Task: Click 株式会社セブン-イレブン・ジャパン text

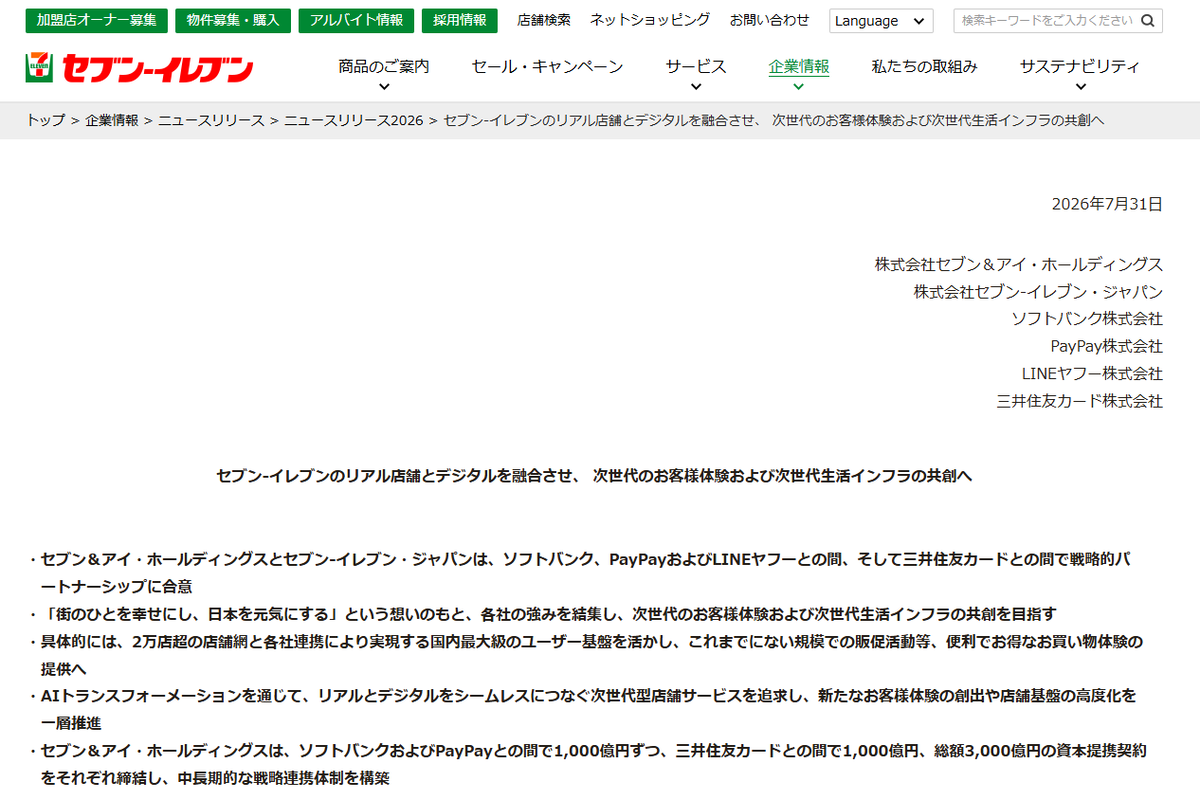Action: [1038, 292]
